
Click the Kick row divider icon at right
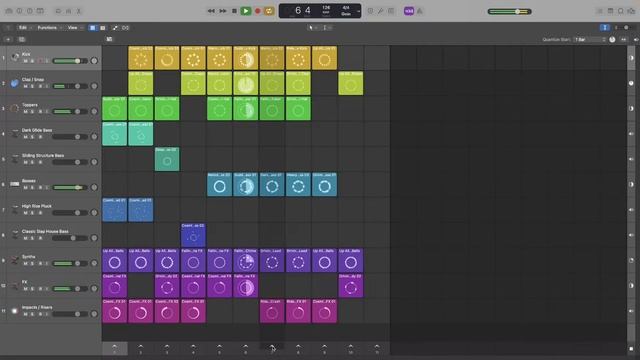click(x=631, y=58)
